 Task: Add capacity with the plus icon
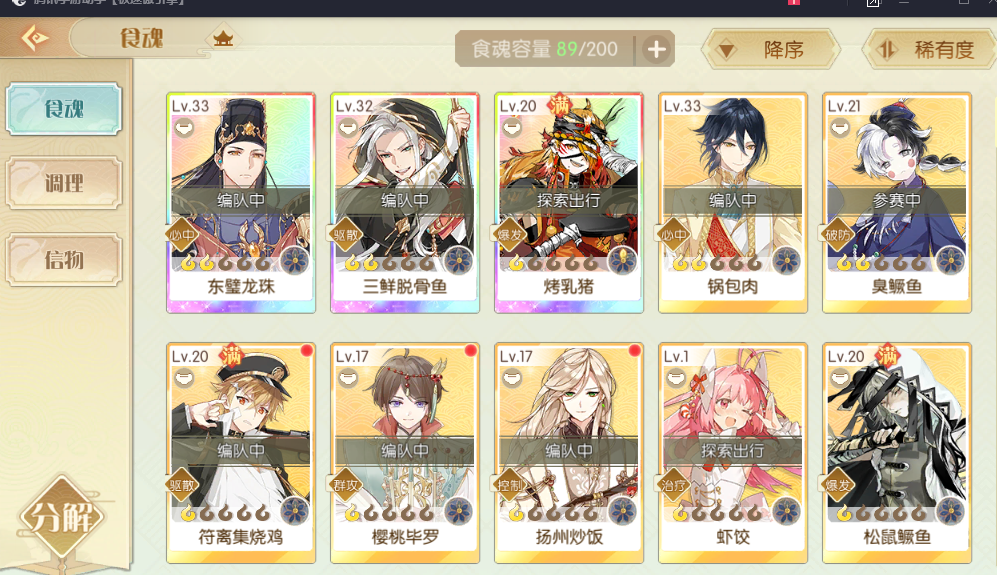tap(656, 50)
